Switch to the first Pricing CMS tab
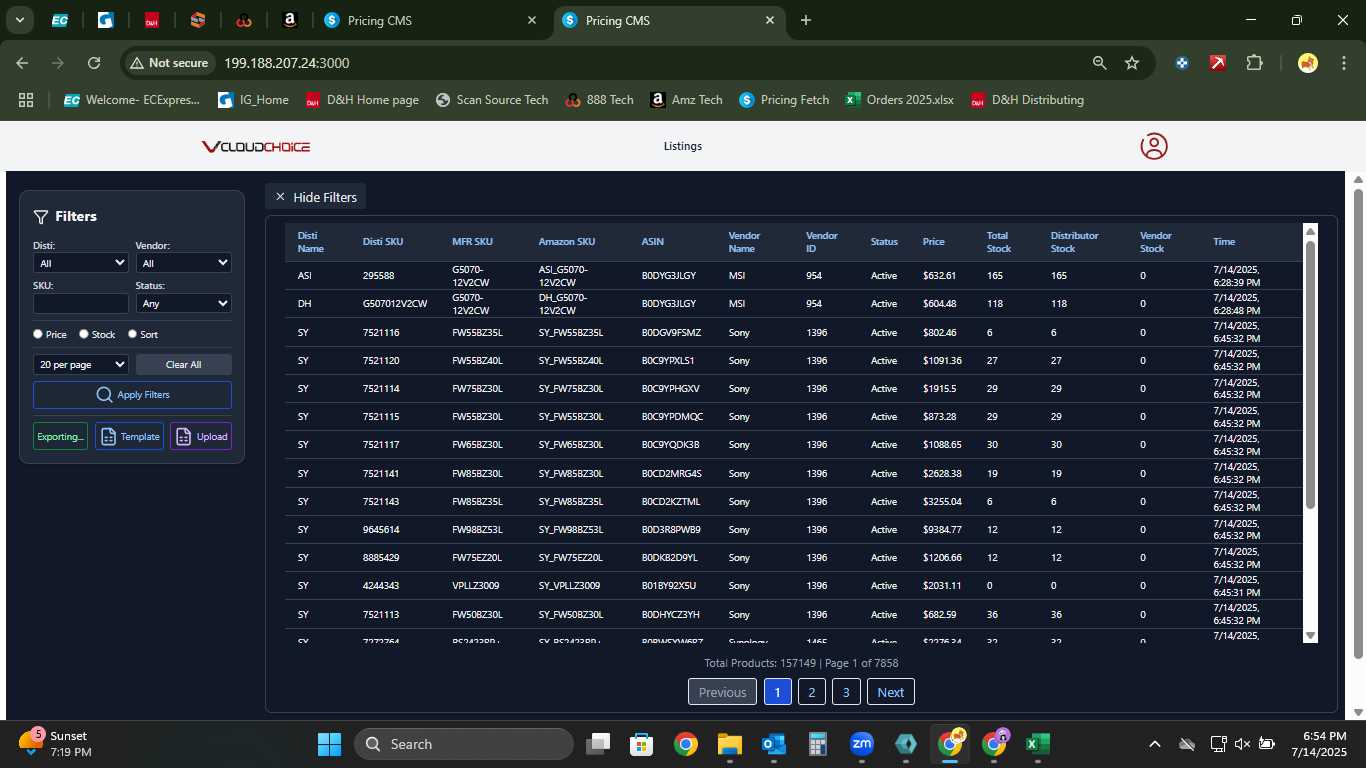This screenshot has height=768, width=1366. [x=431, y=20]
